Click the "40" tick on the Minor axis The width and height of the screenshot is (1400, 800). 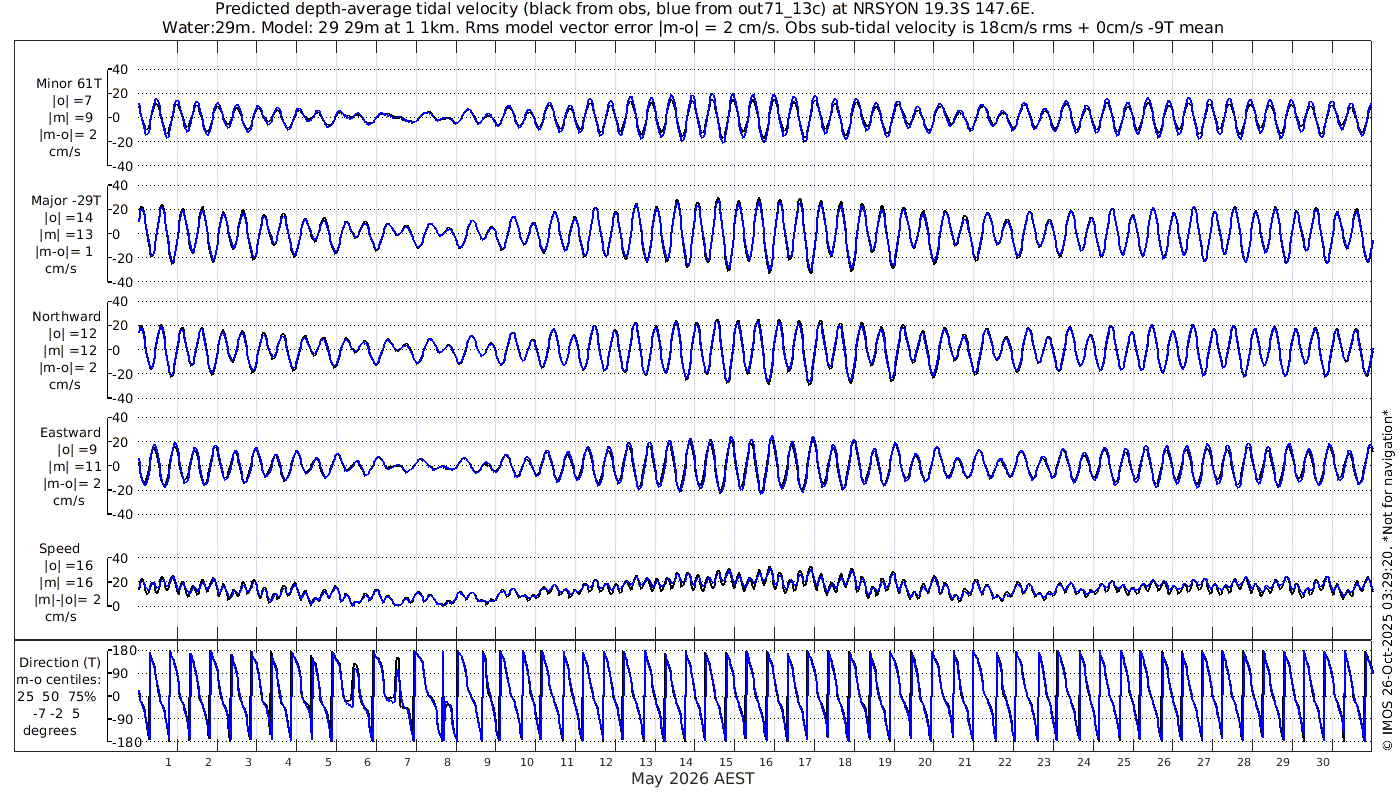pos(122,69)
